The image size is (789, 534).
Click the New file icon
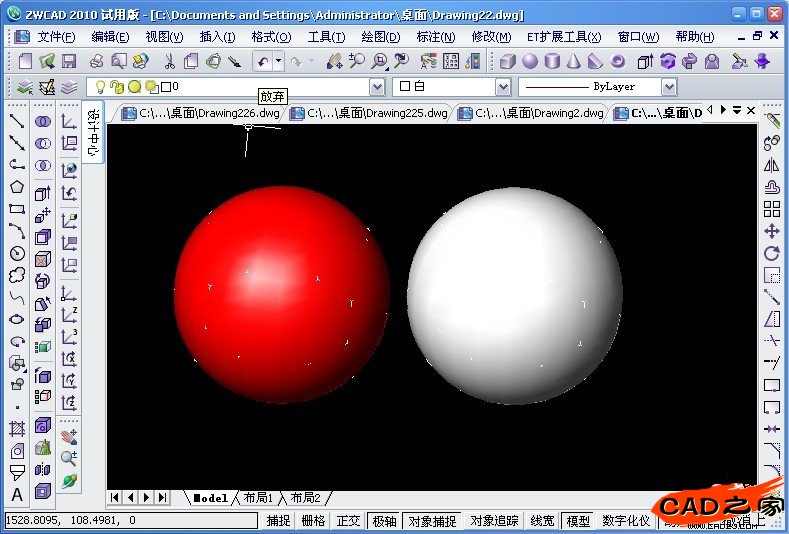pyautogui.click(x=25, y=61)
